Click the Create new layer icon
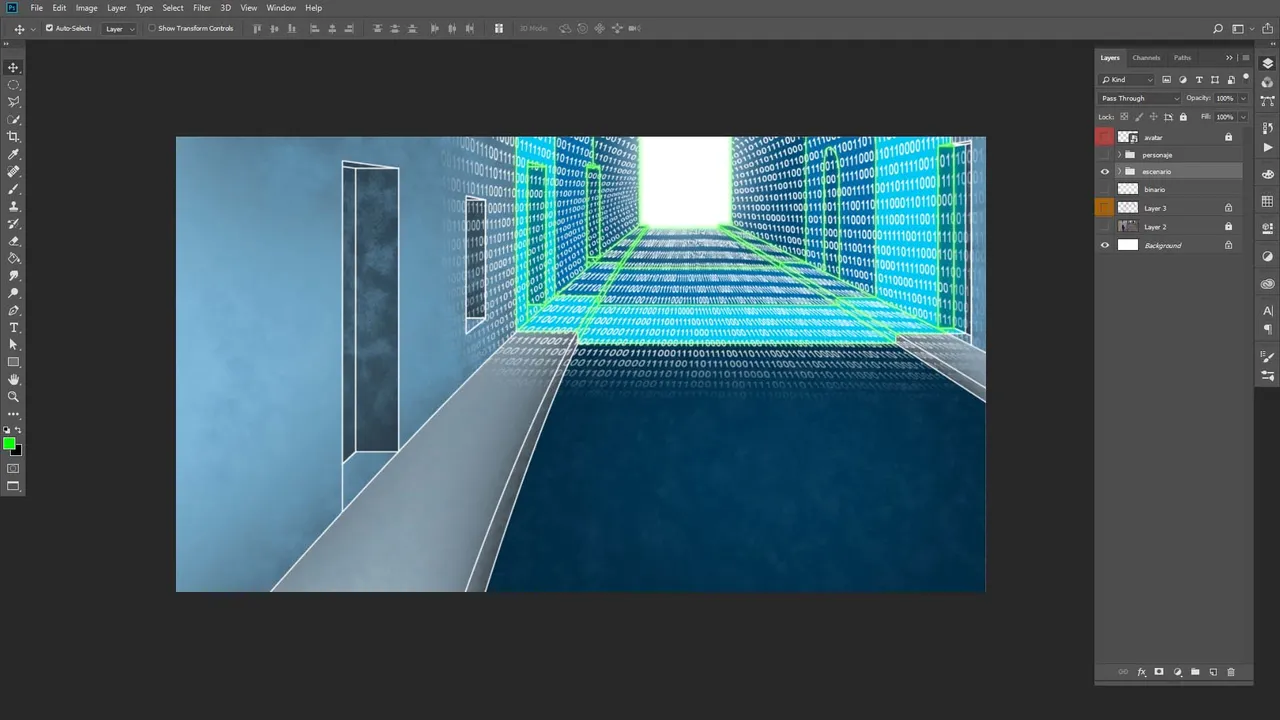 (1213, 672)
